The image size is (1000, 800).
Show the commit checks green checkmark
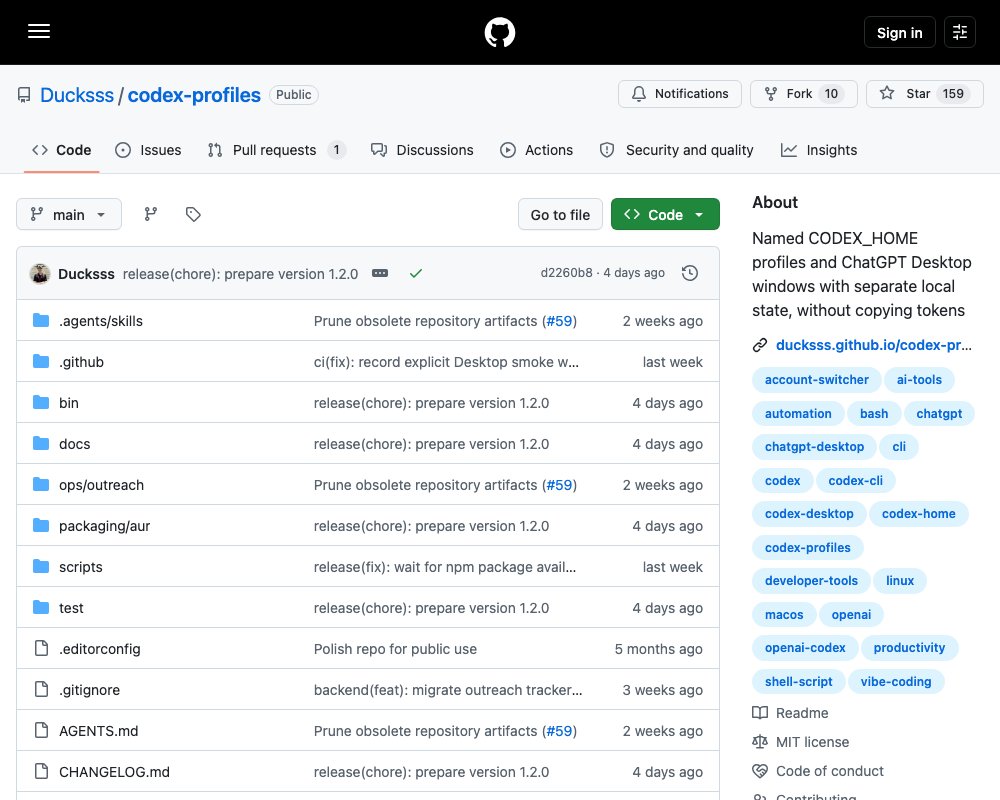click(x=416, y=273)
